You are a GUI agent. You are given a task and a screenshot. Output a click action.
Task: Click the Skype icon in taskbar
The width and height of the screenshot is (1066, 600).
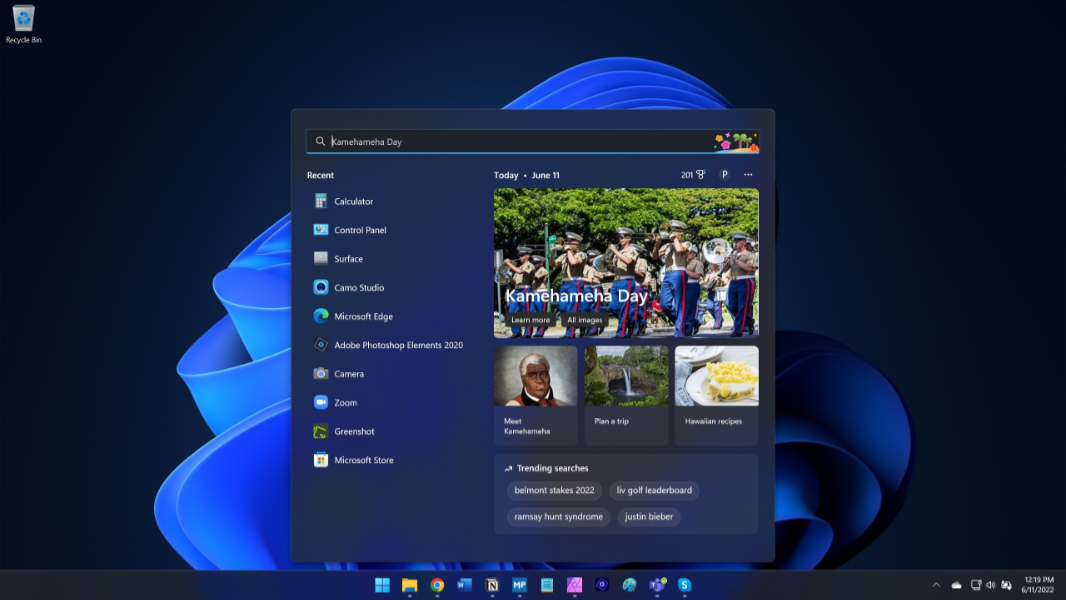click(x=685, y=585)
